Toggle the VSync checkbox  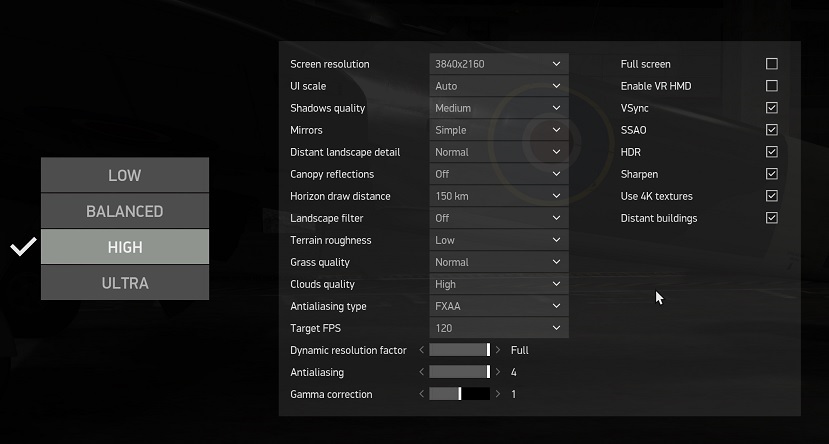771,108
